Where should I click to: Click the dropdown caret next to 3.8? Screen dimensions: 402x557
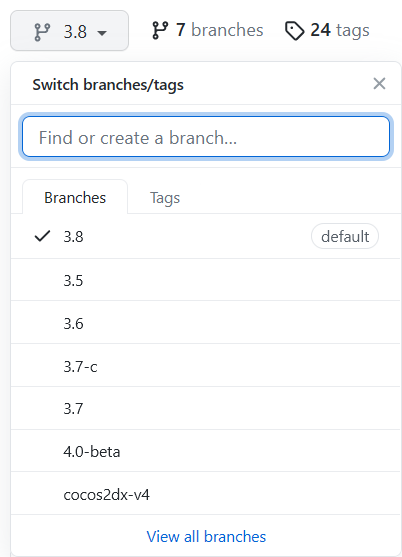pos(102,33)
